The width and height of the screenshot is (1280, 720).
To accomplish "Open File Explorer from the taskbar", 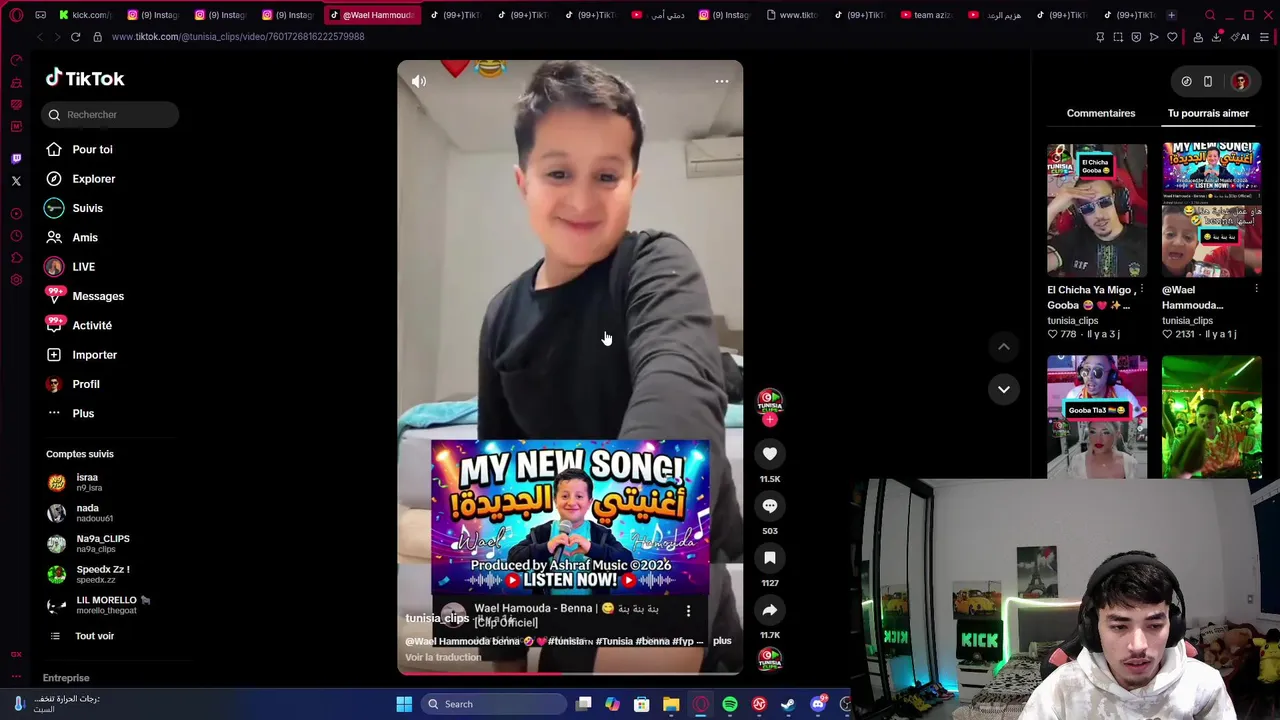I will pyautogui.click(x=671, y=704).
